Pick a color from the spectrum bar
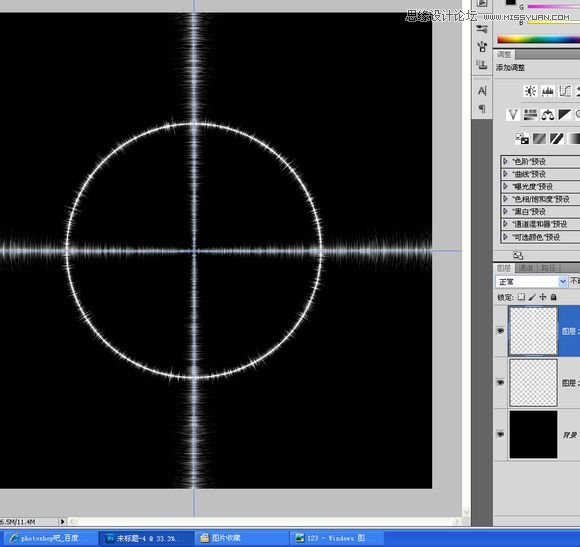The width and height of the screenshot is (580, 547). [x=539, y=39]
